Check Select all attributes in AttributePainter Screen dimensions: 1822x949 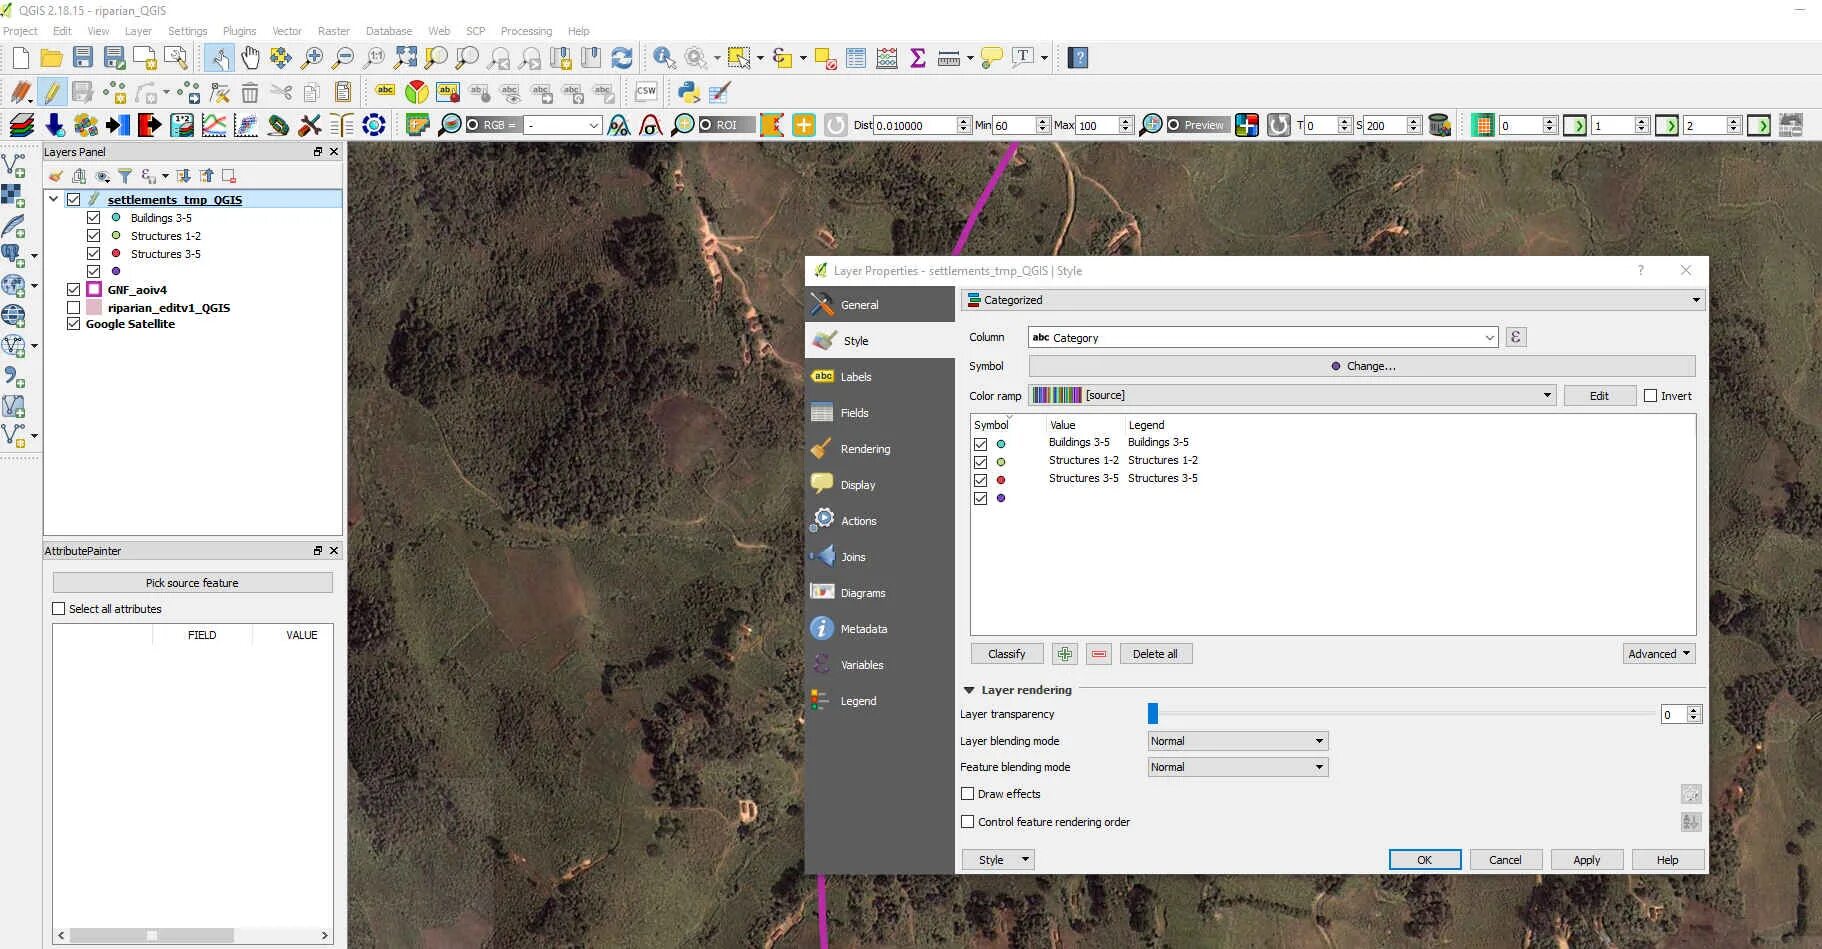click(x=59, y=609)
